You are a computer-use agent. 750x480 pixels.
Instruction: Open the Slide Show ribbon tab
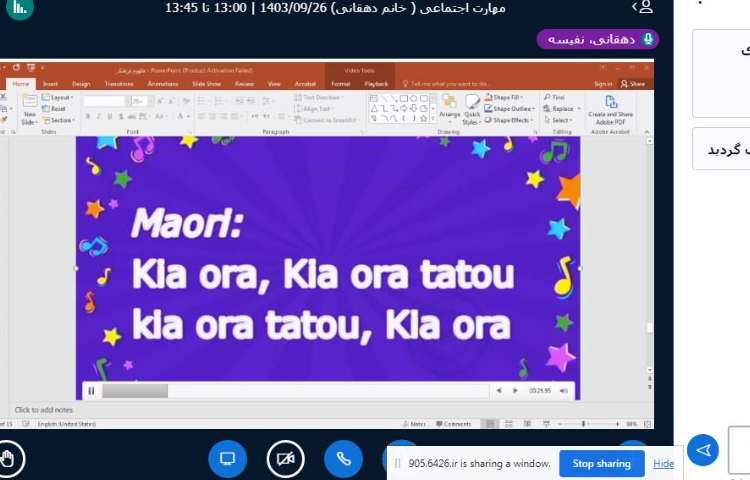click(207, 84)
